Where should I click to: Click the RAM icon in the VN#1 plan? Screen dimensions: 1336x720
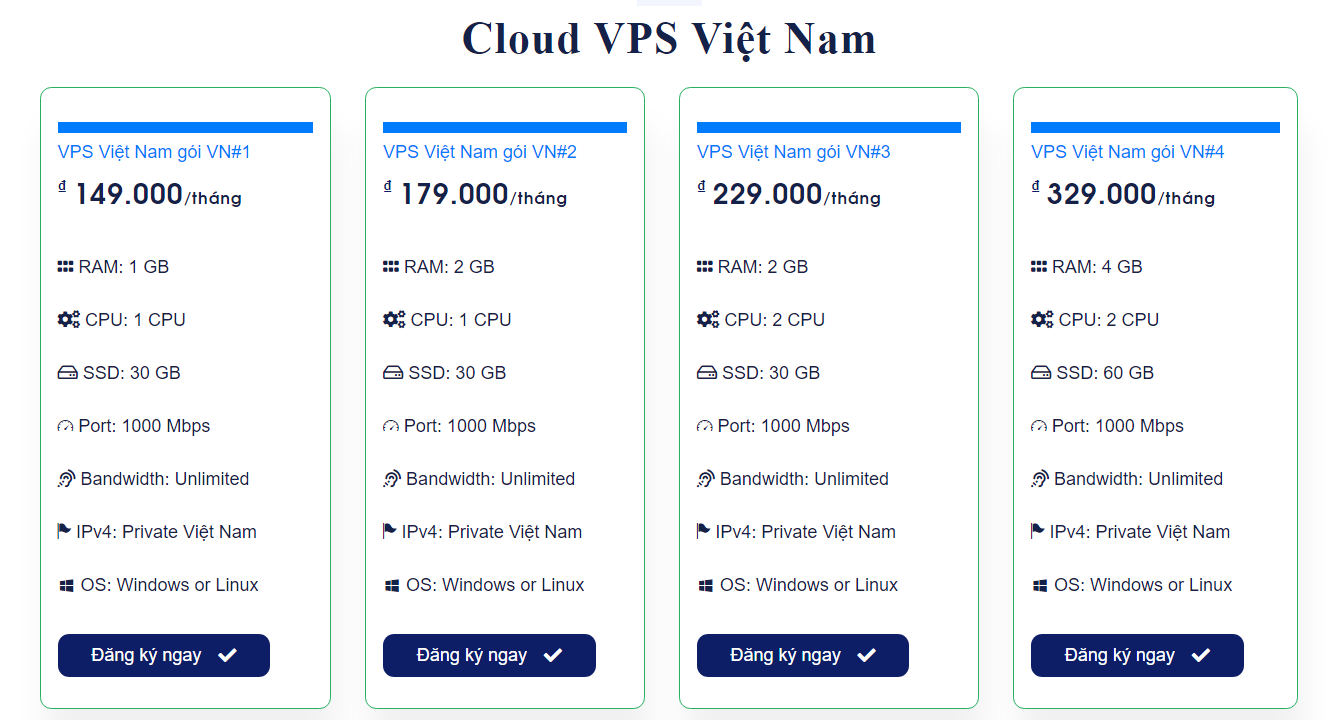66,267
